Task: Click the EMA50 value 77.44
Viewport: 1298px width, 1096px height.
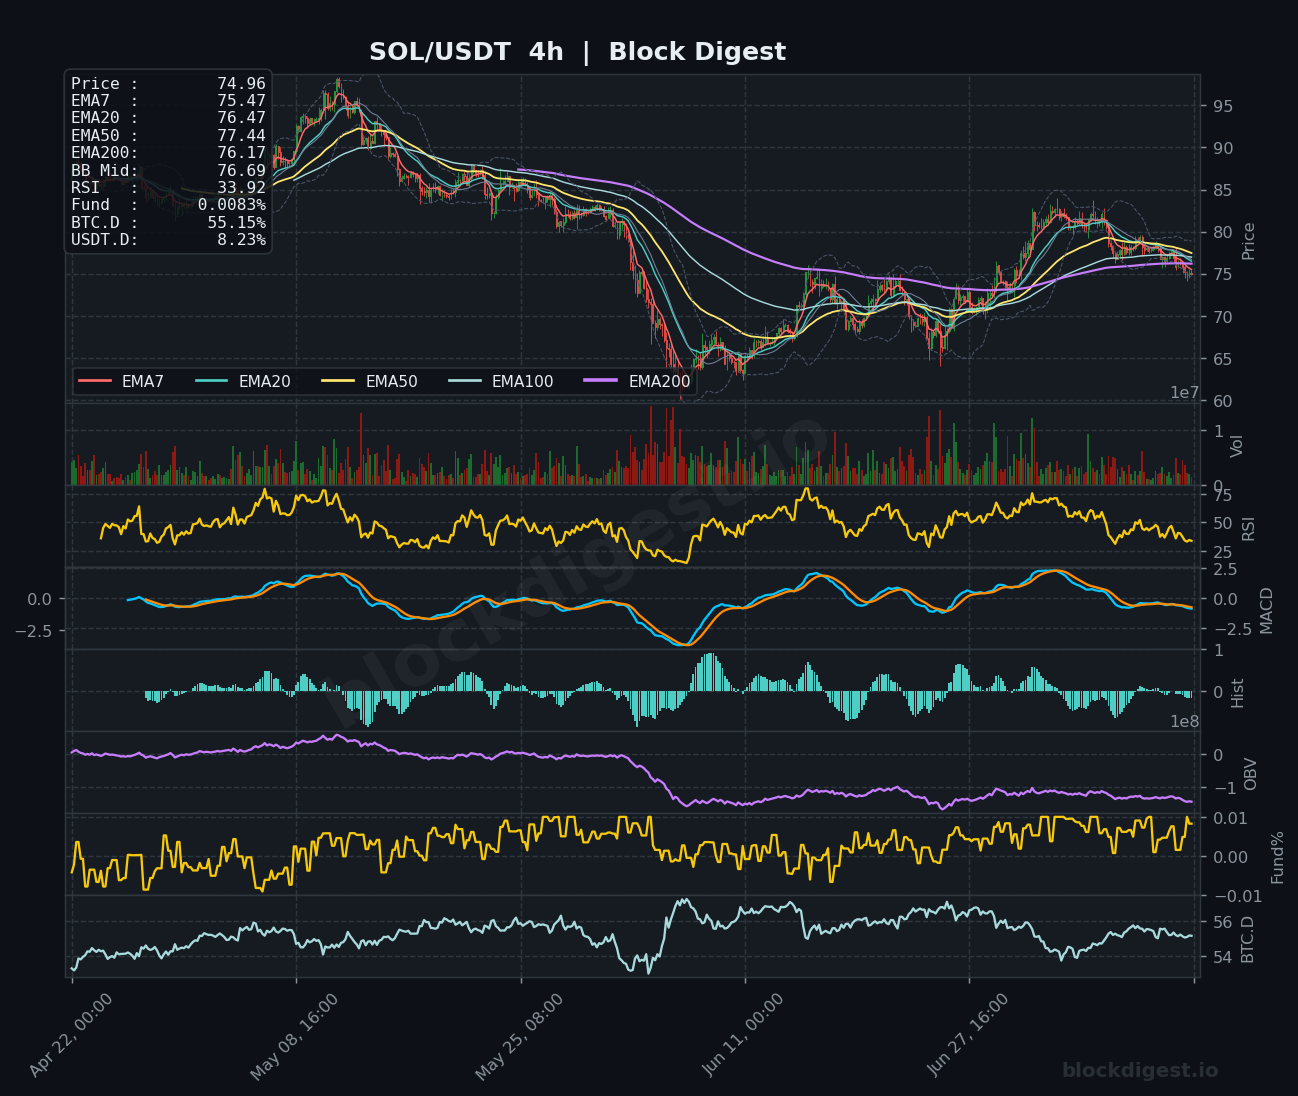Action: point(241,136)
